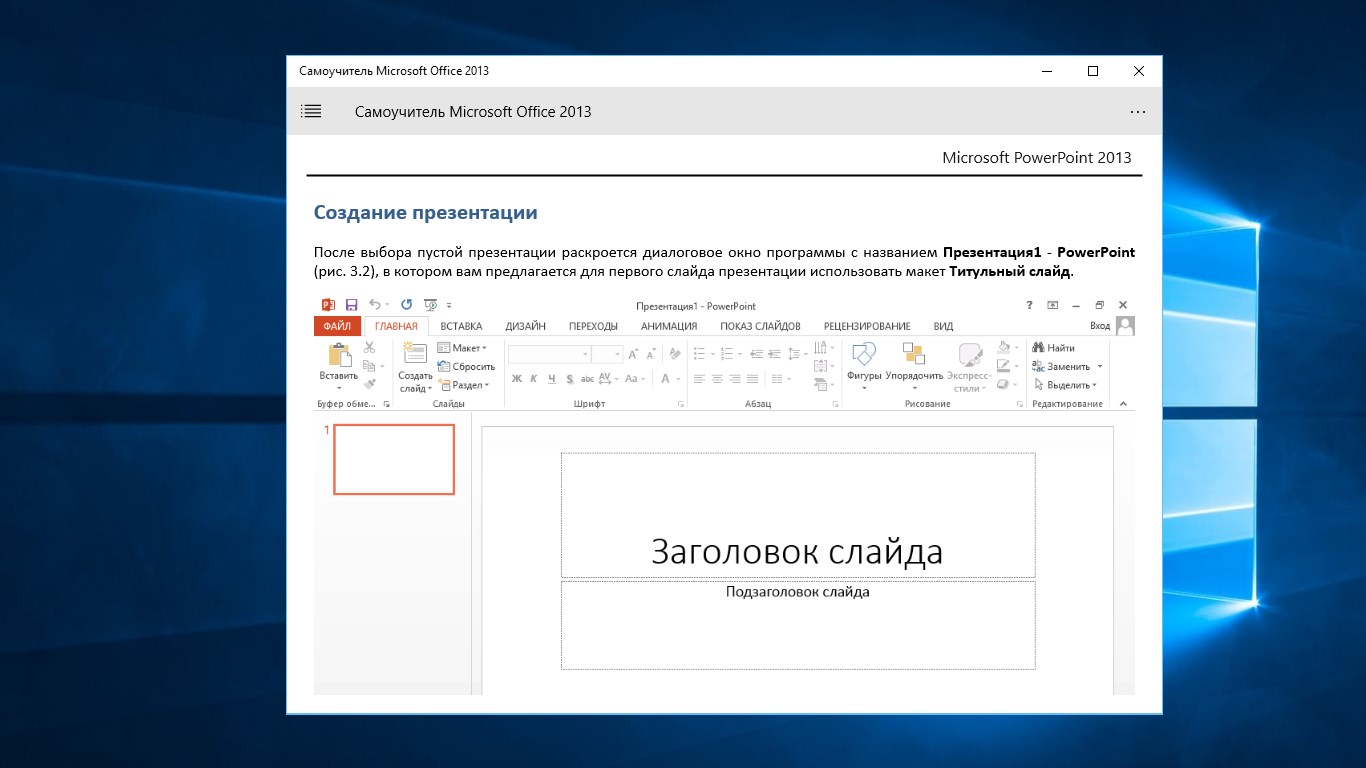Expand the quick access toolbar customize arrow
The width and height of the screenshot is (1366, 768).
[450, 305]
